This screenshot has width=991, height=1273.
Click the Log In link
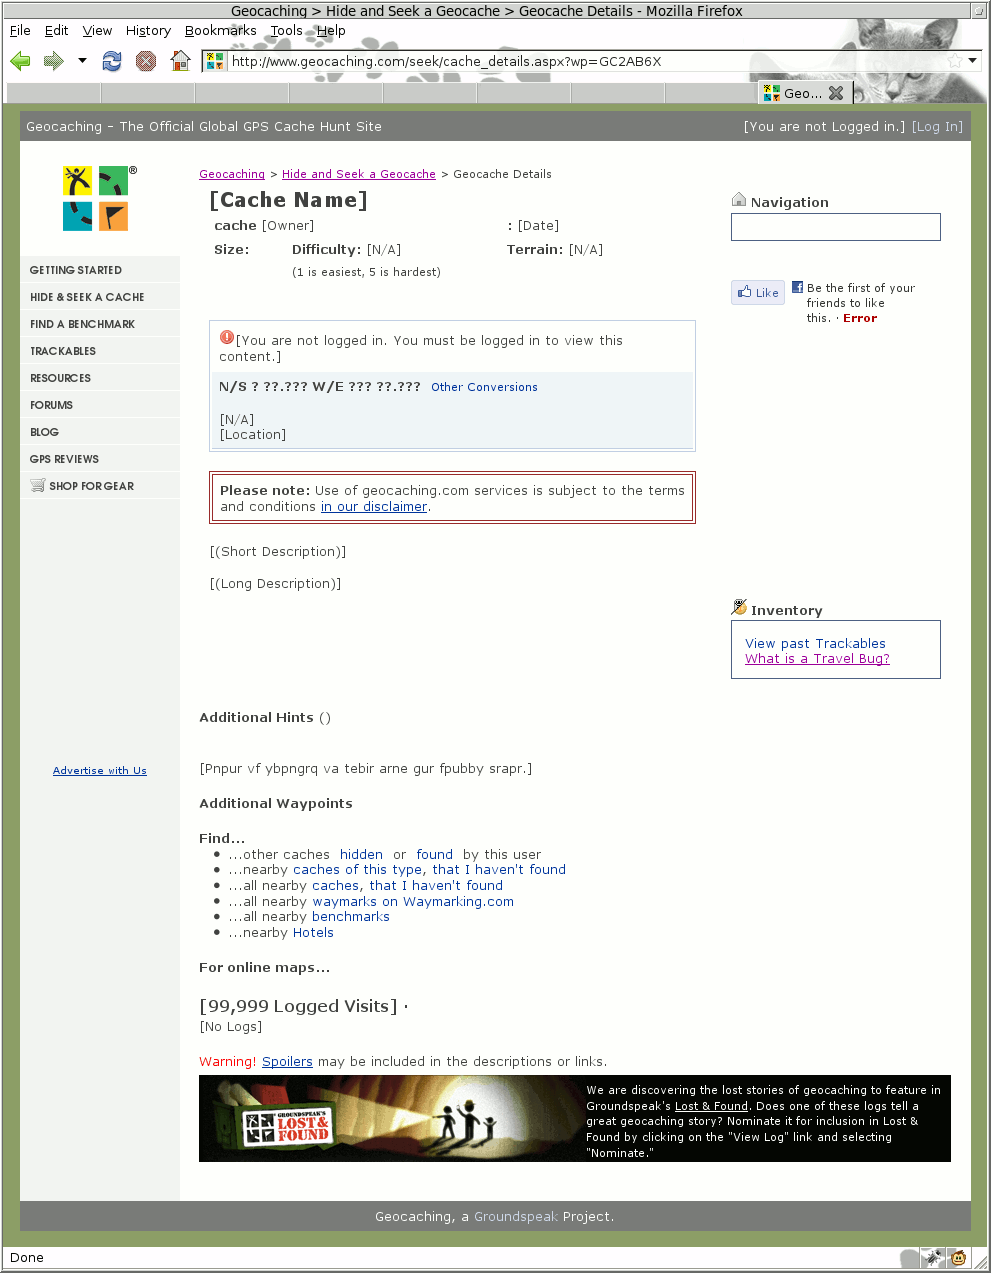(x=937, y=127)
